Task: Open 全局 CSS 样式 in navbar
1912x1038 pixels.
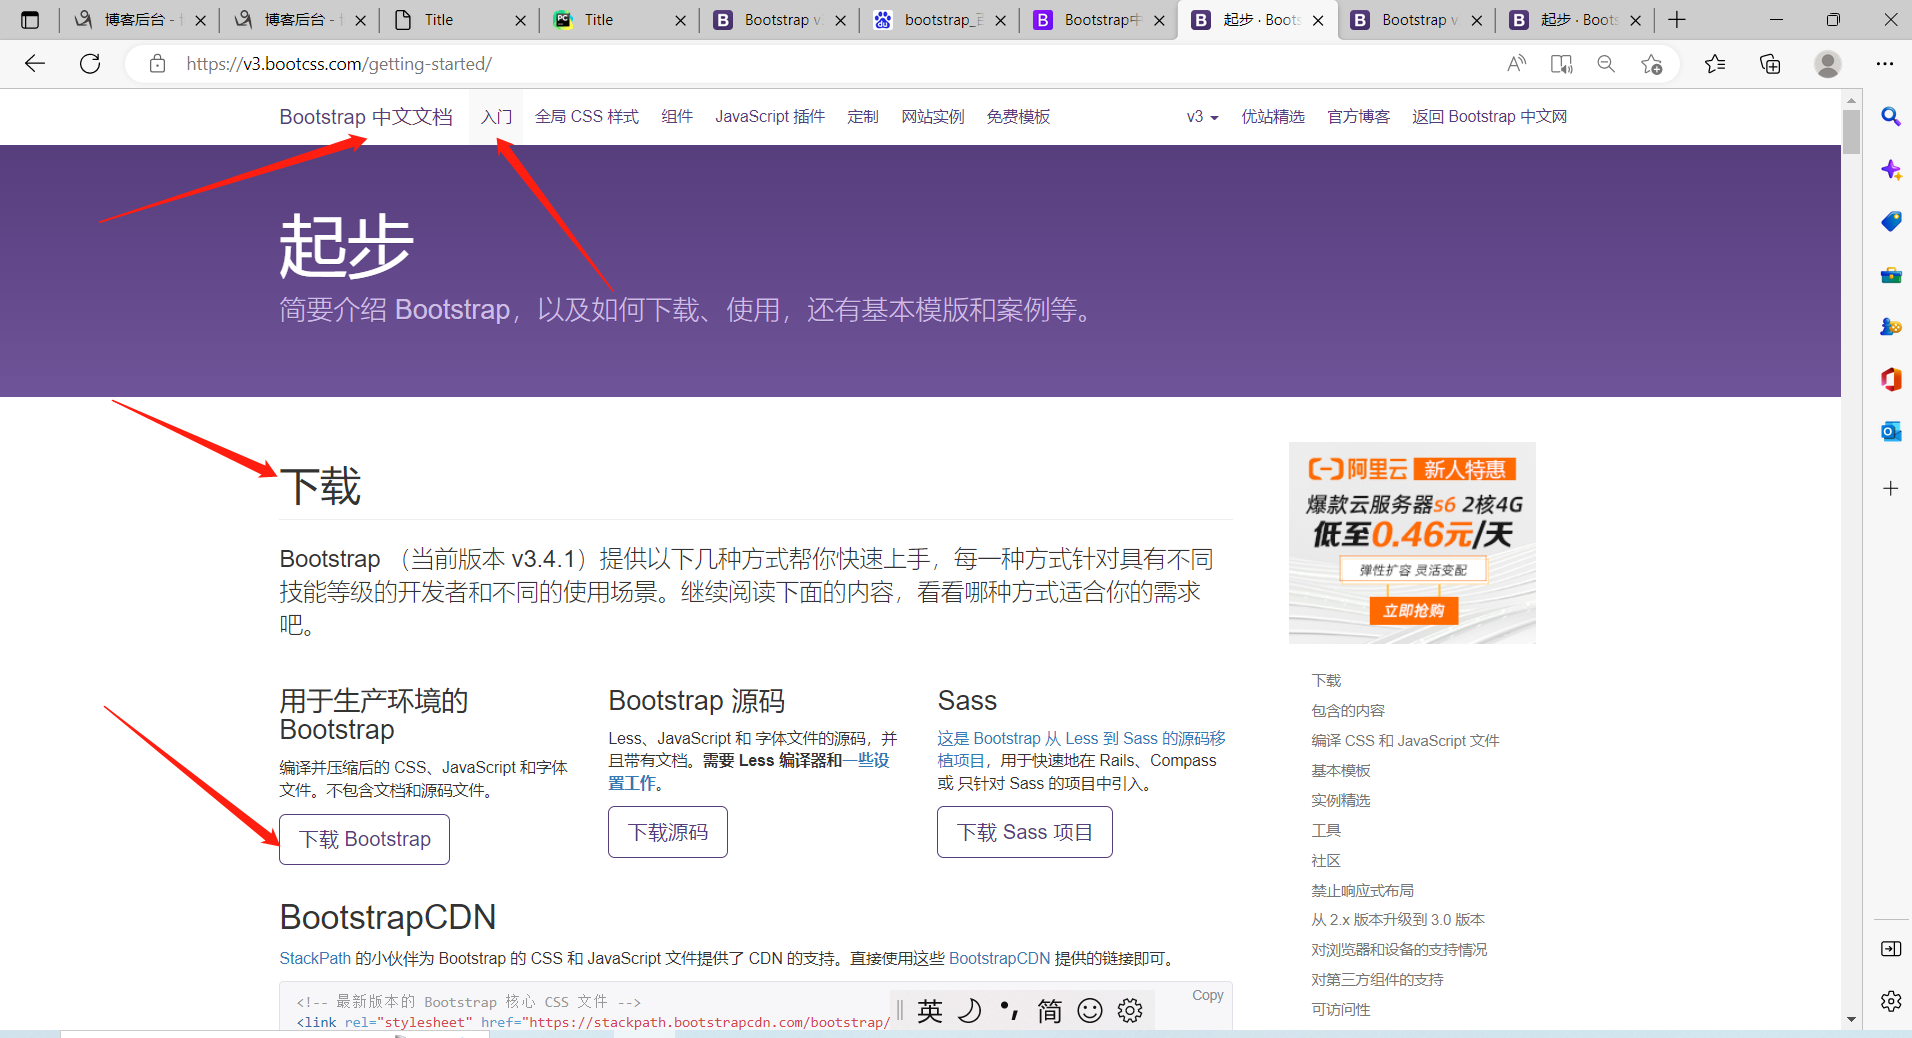Action: (587, 117)
